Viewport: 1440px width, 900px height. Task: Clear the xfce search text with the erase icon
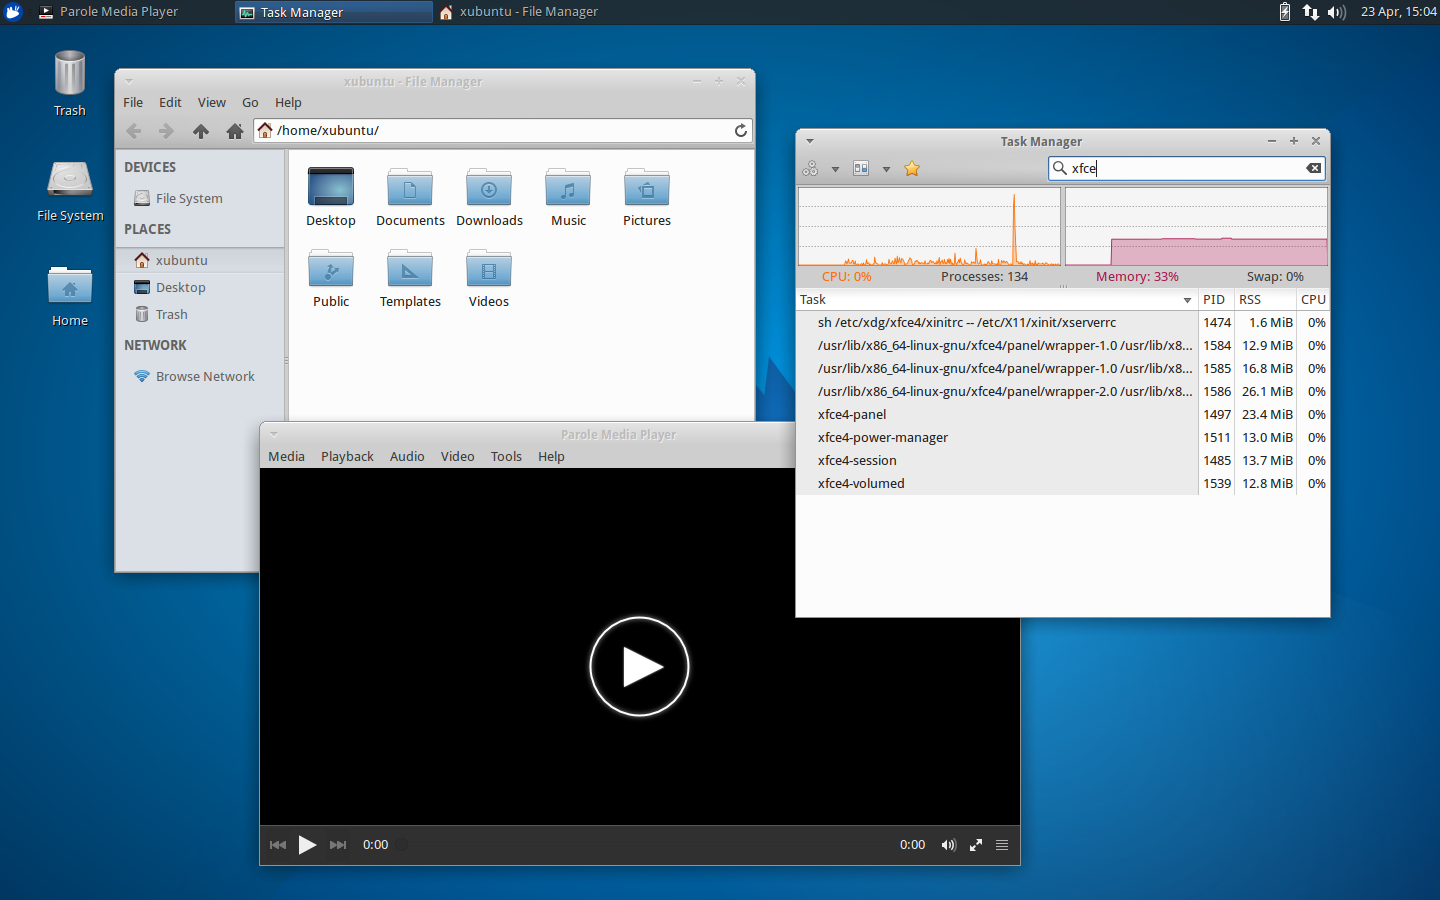pyautogui.click(x=1313, y=168)
